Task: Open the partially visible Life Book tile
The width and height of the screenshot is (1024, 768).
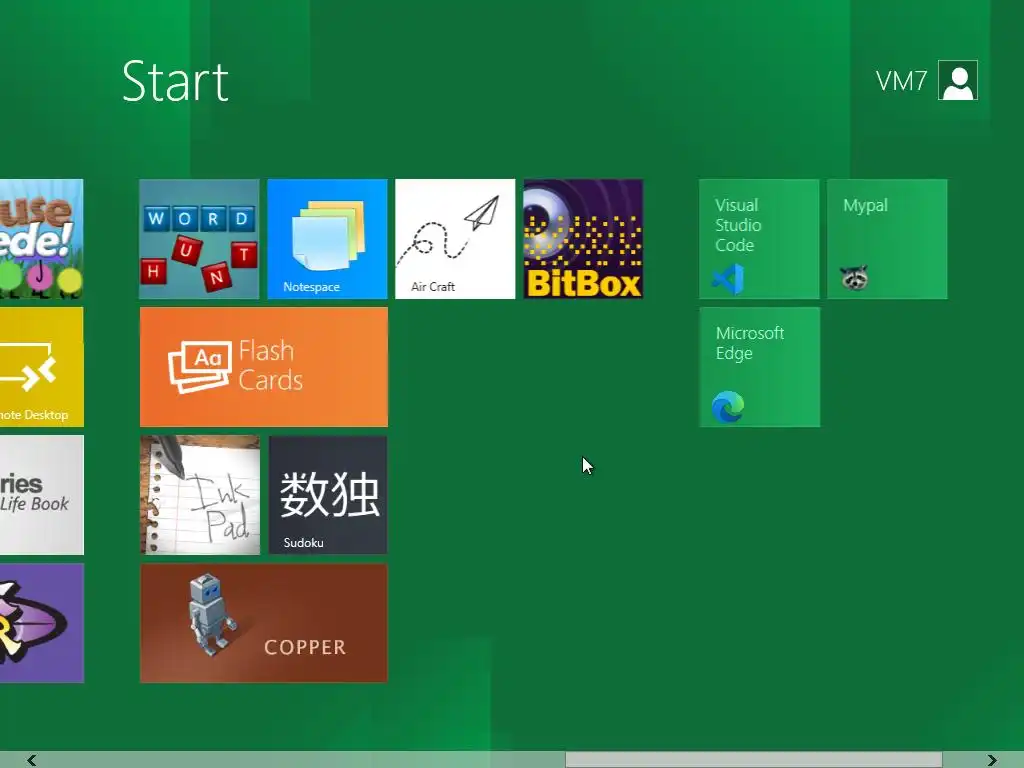Action: click(x=42, y=495)
